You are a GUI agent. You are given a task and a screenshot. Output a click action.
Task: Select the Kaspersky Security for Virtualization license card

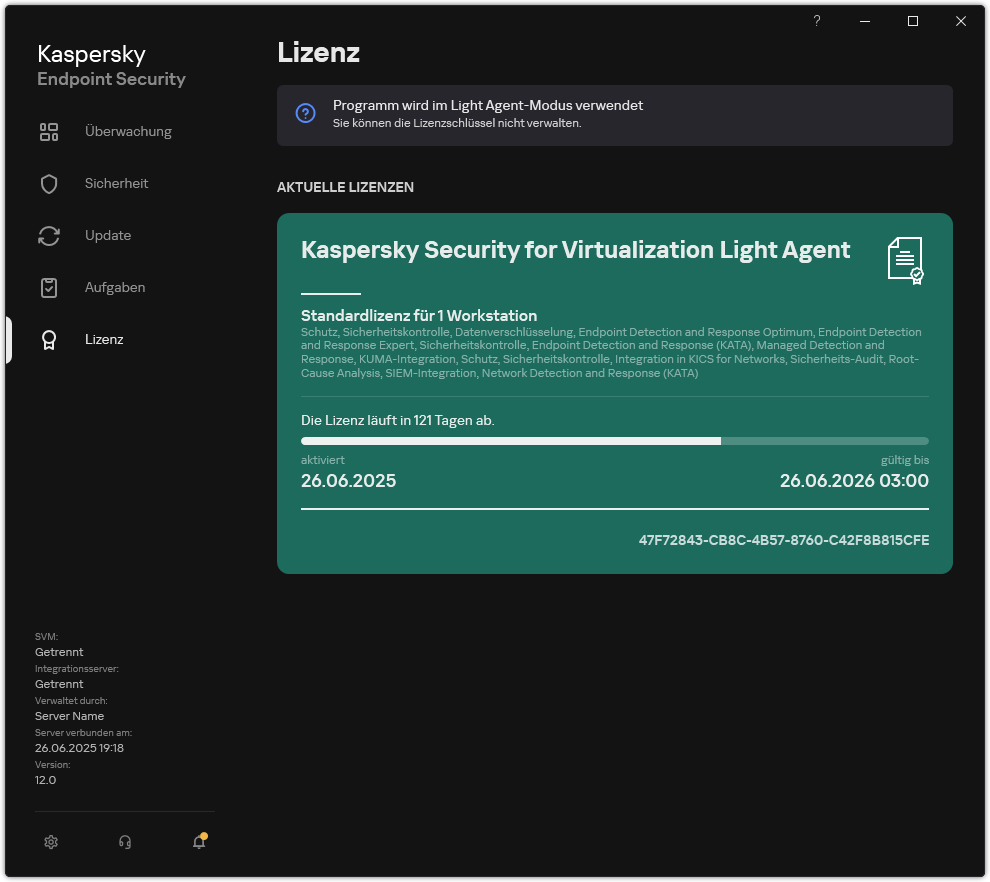615,392
